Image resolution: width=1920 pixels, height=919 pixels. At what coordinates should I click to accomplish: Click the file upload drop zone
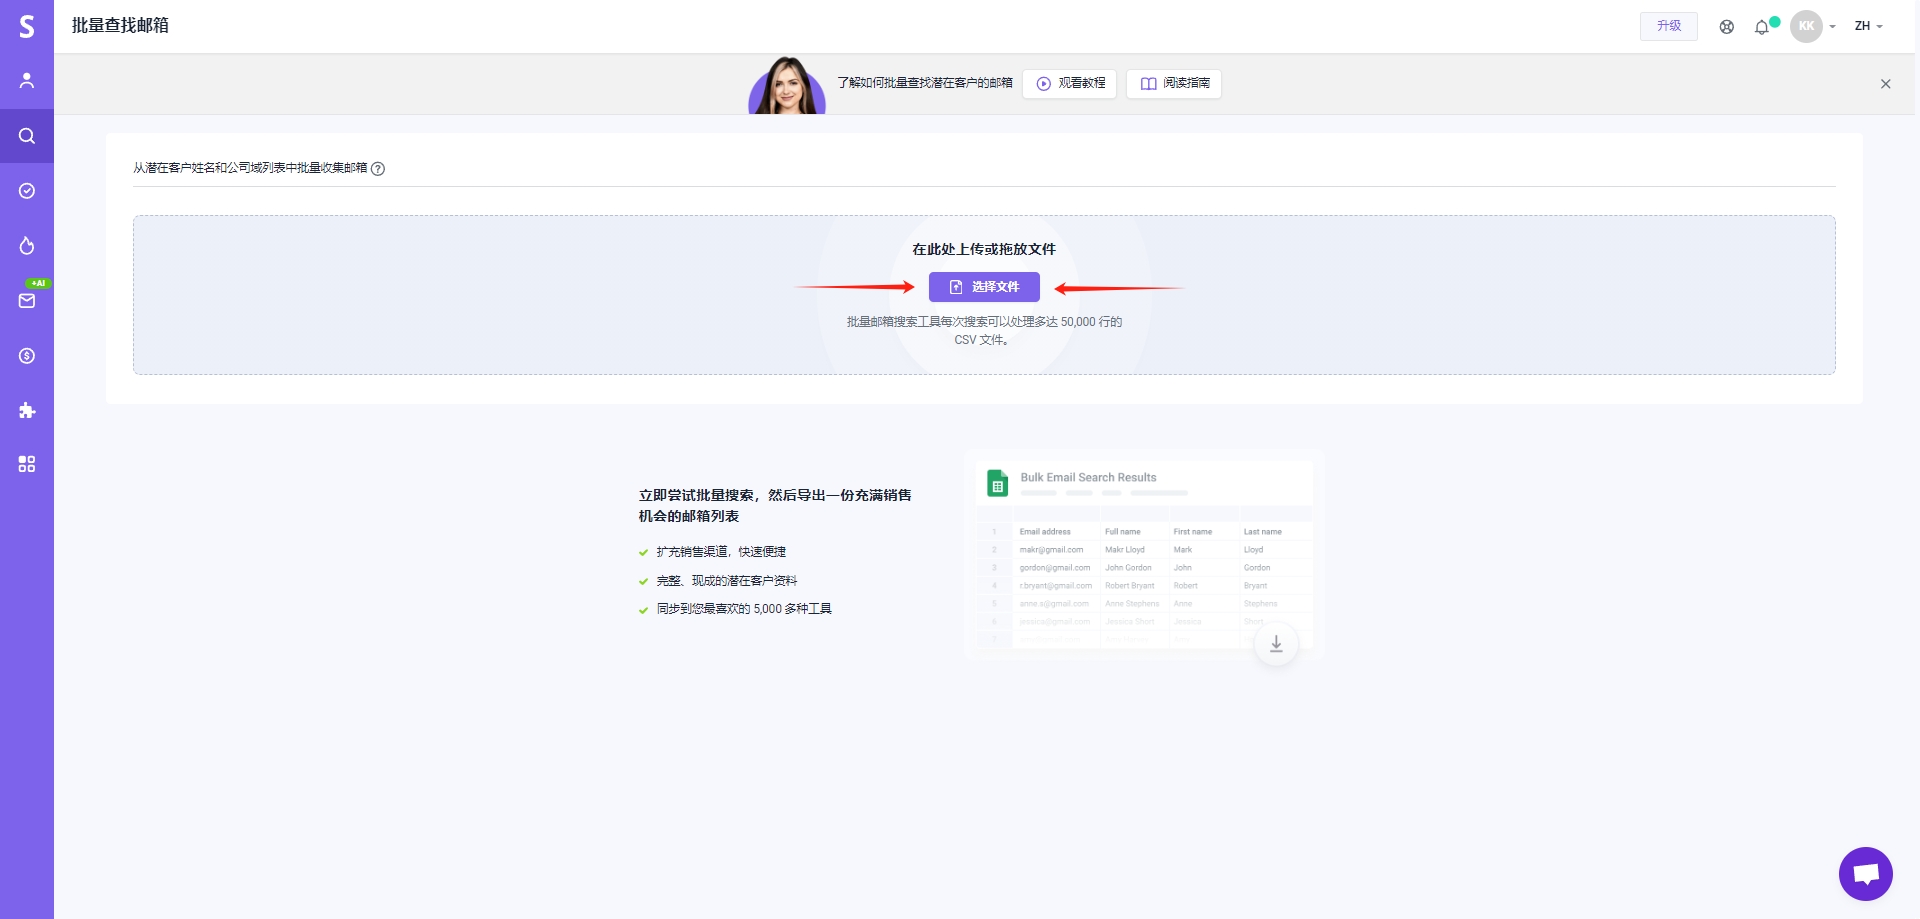coord(984,295)
